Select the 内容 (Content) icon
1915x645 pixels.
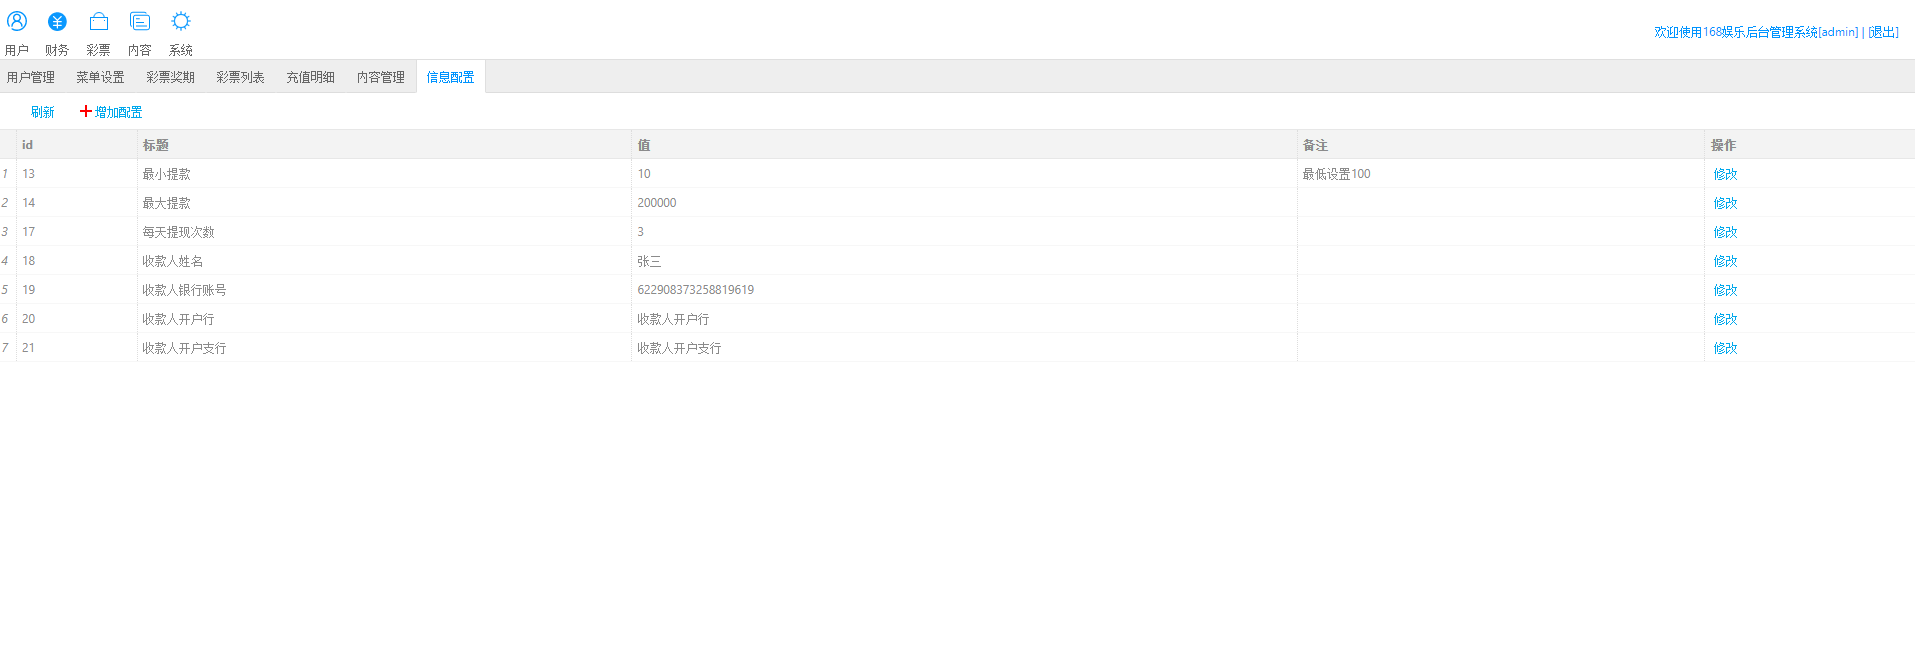[x=140, y=22]
